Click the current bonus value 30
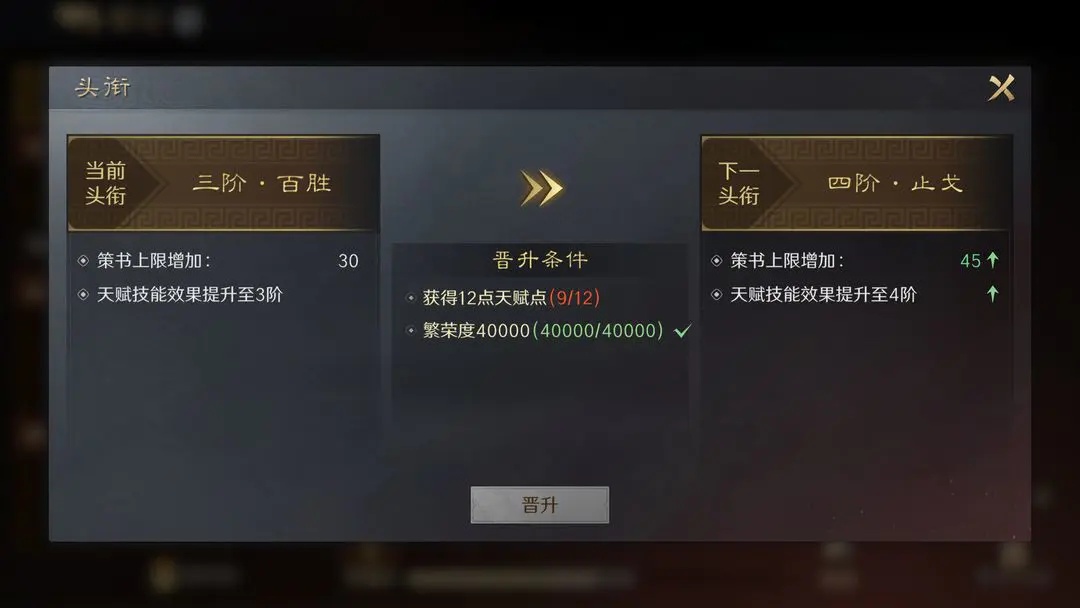1080x608 pixels. coord(348,260)
